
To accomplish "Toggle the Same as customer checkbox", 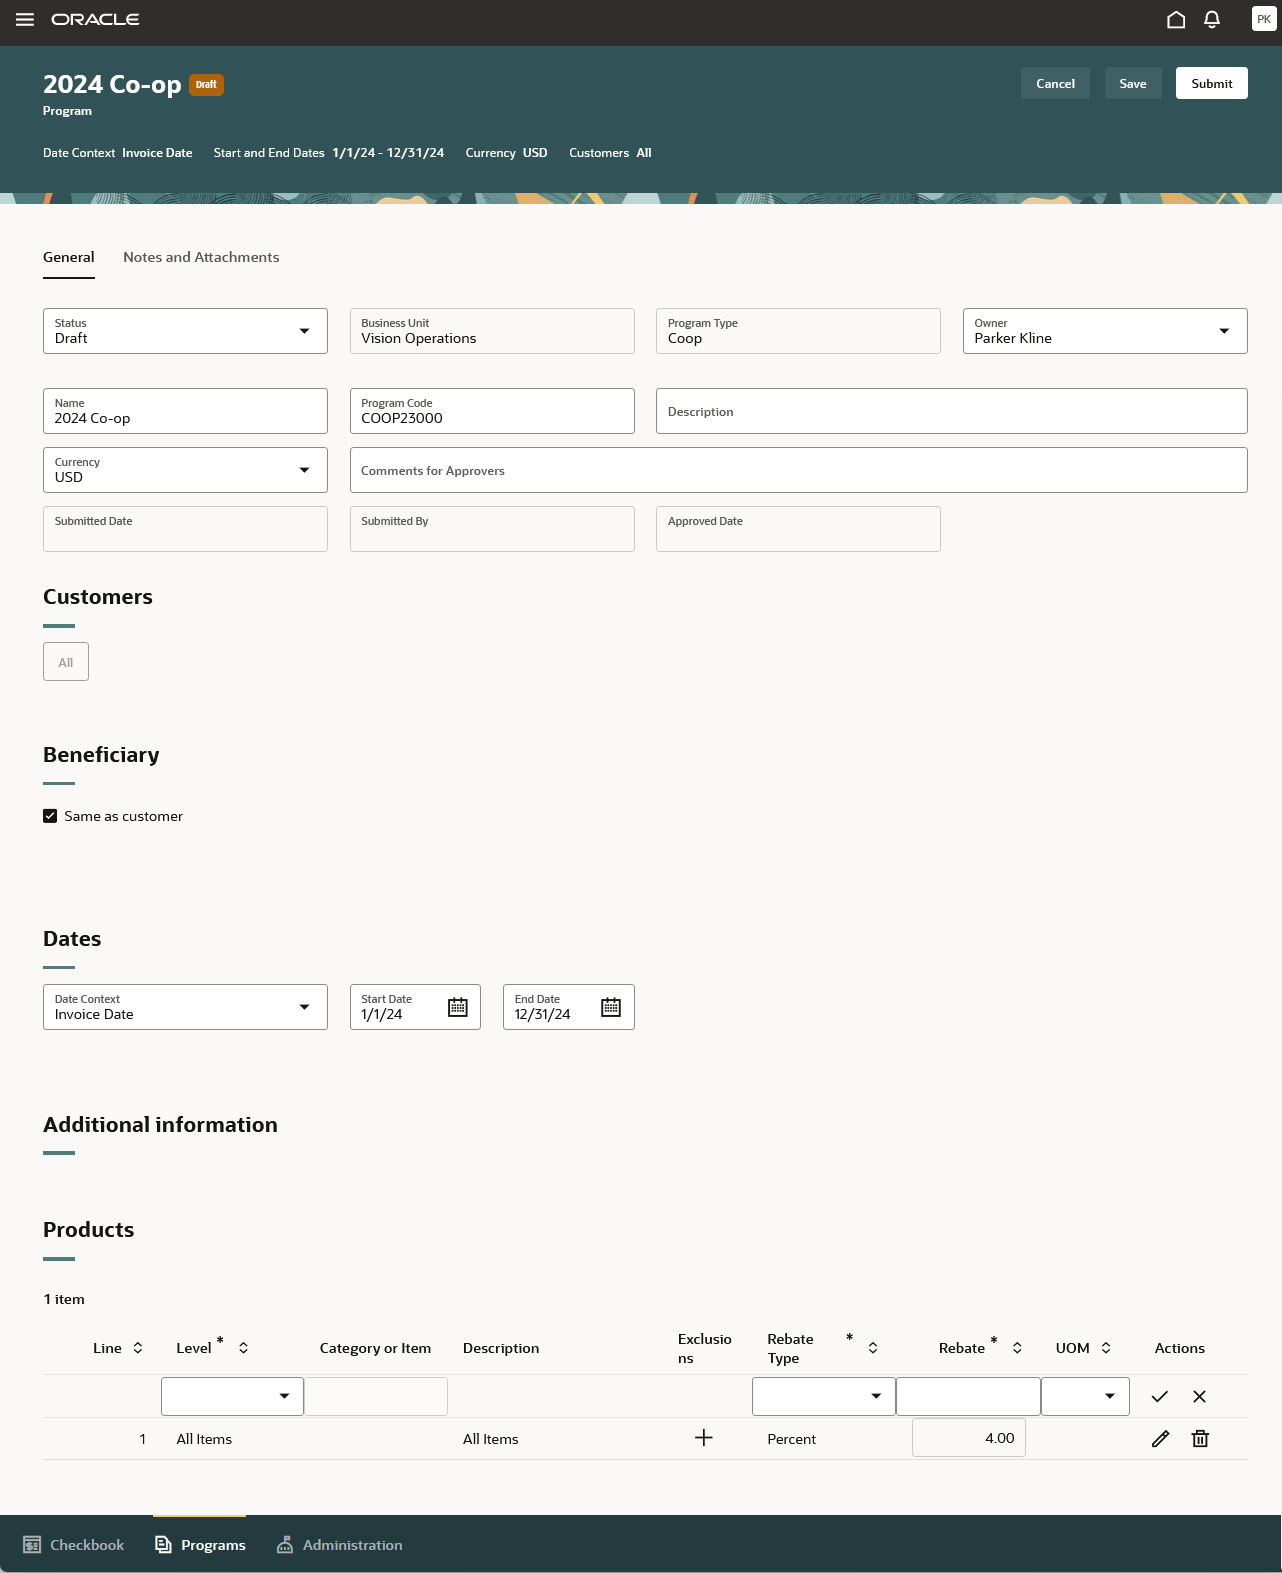I will [50, 816].
